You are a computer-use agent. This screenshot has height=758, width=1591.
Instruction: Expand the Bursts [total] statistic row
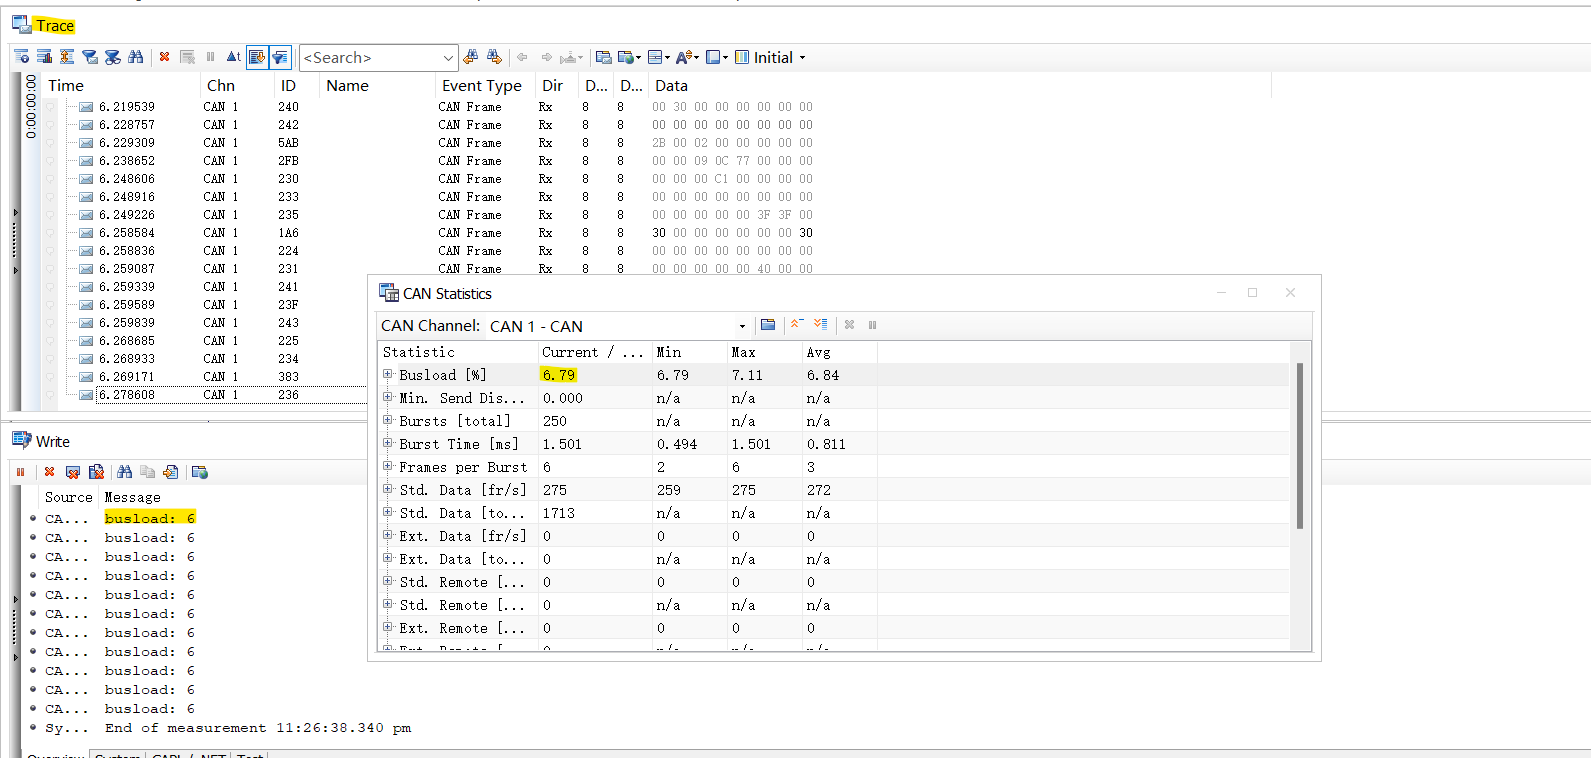click(x=388, y=420)
